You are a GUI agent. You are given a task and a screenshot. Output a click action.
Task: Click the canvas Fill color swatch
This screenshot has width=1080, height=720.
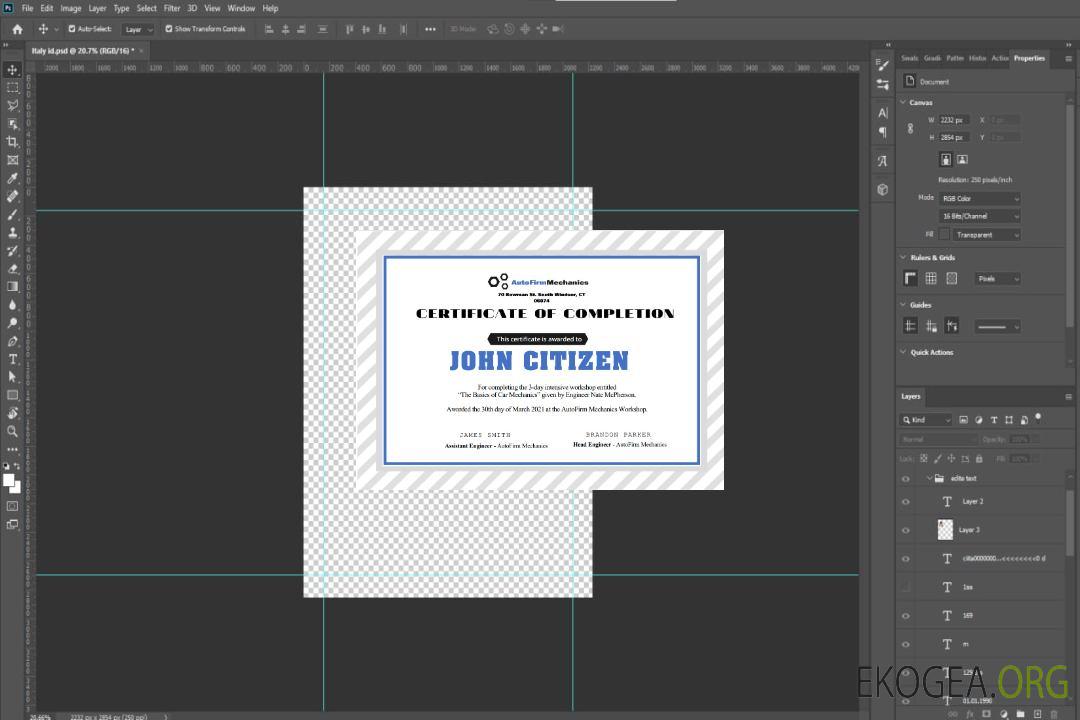944,234
